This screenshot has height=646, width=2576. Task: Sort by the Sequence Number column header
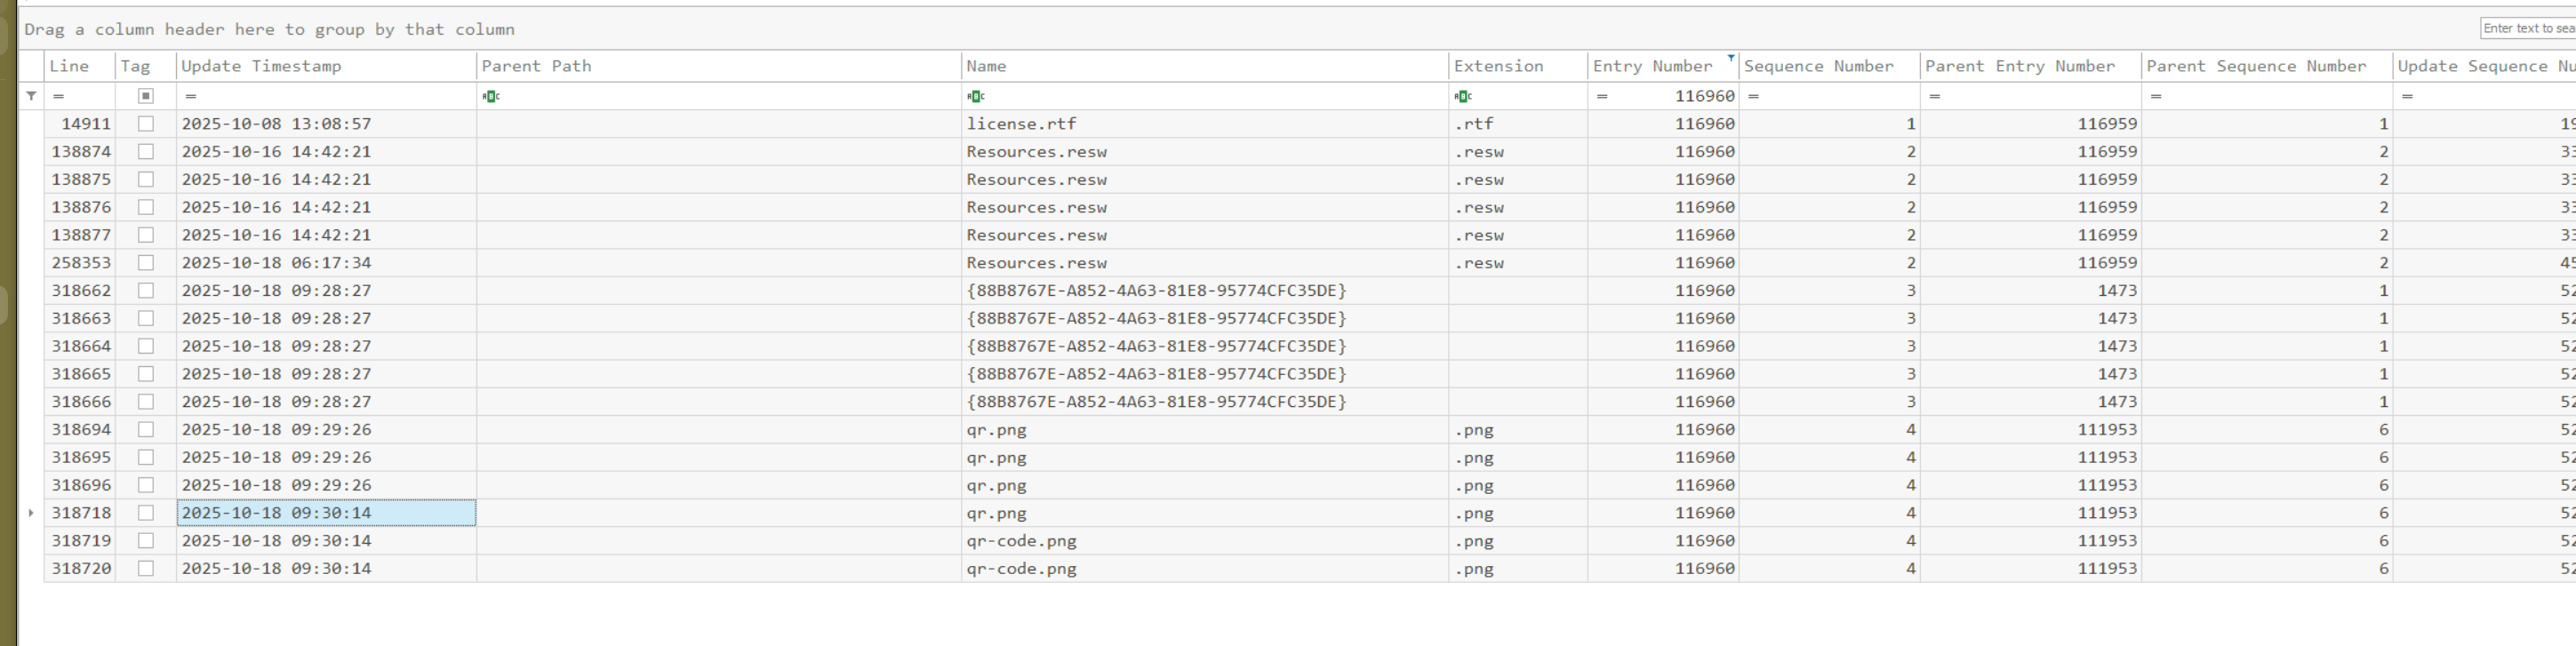pos(1829,66)
